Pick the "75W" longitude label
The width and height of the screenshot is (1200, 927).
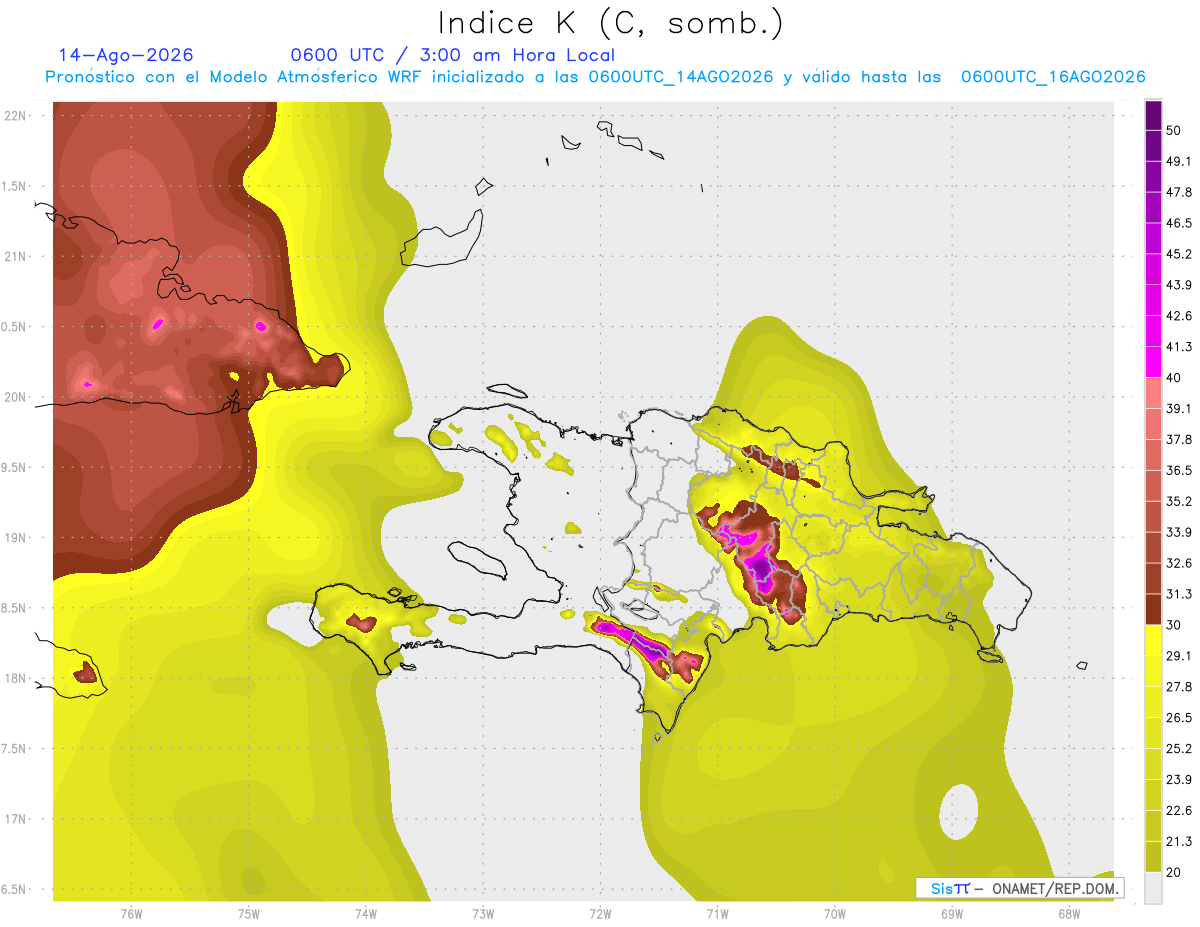(x=249, y=913)
